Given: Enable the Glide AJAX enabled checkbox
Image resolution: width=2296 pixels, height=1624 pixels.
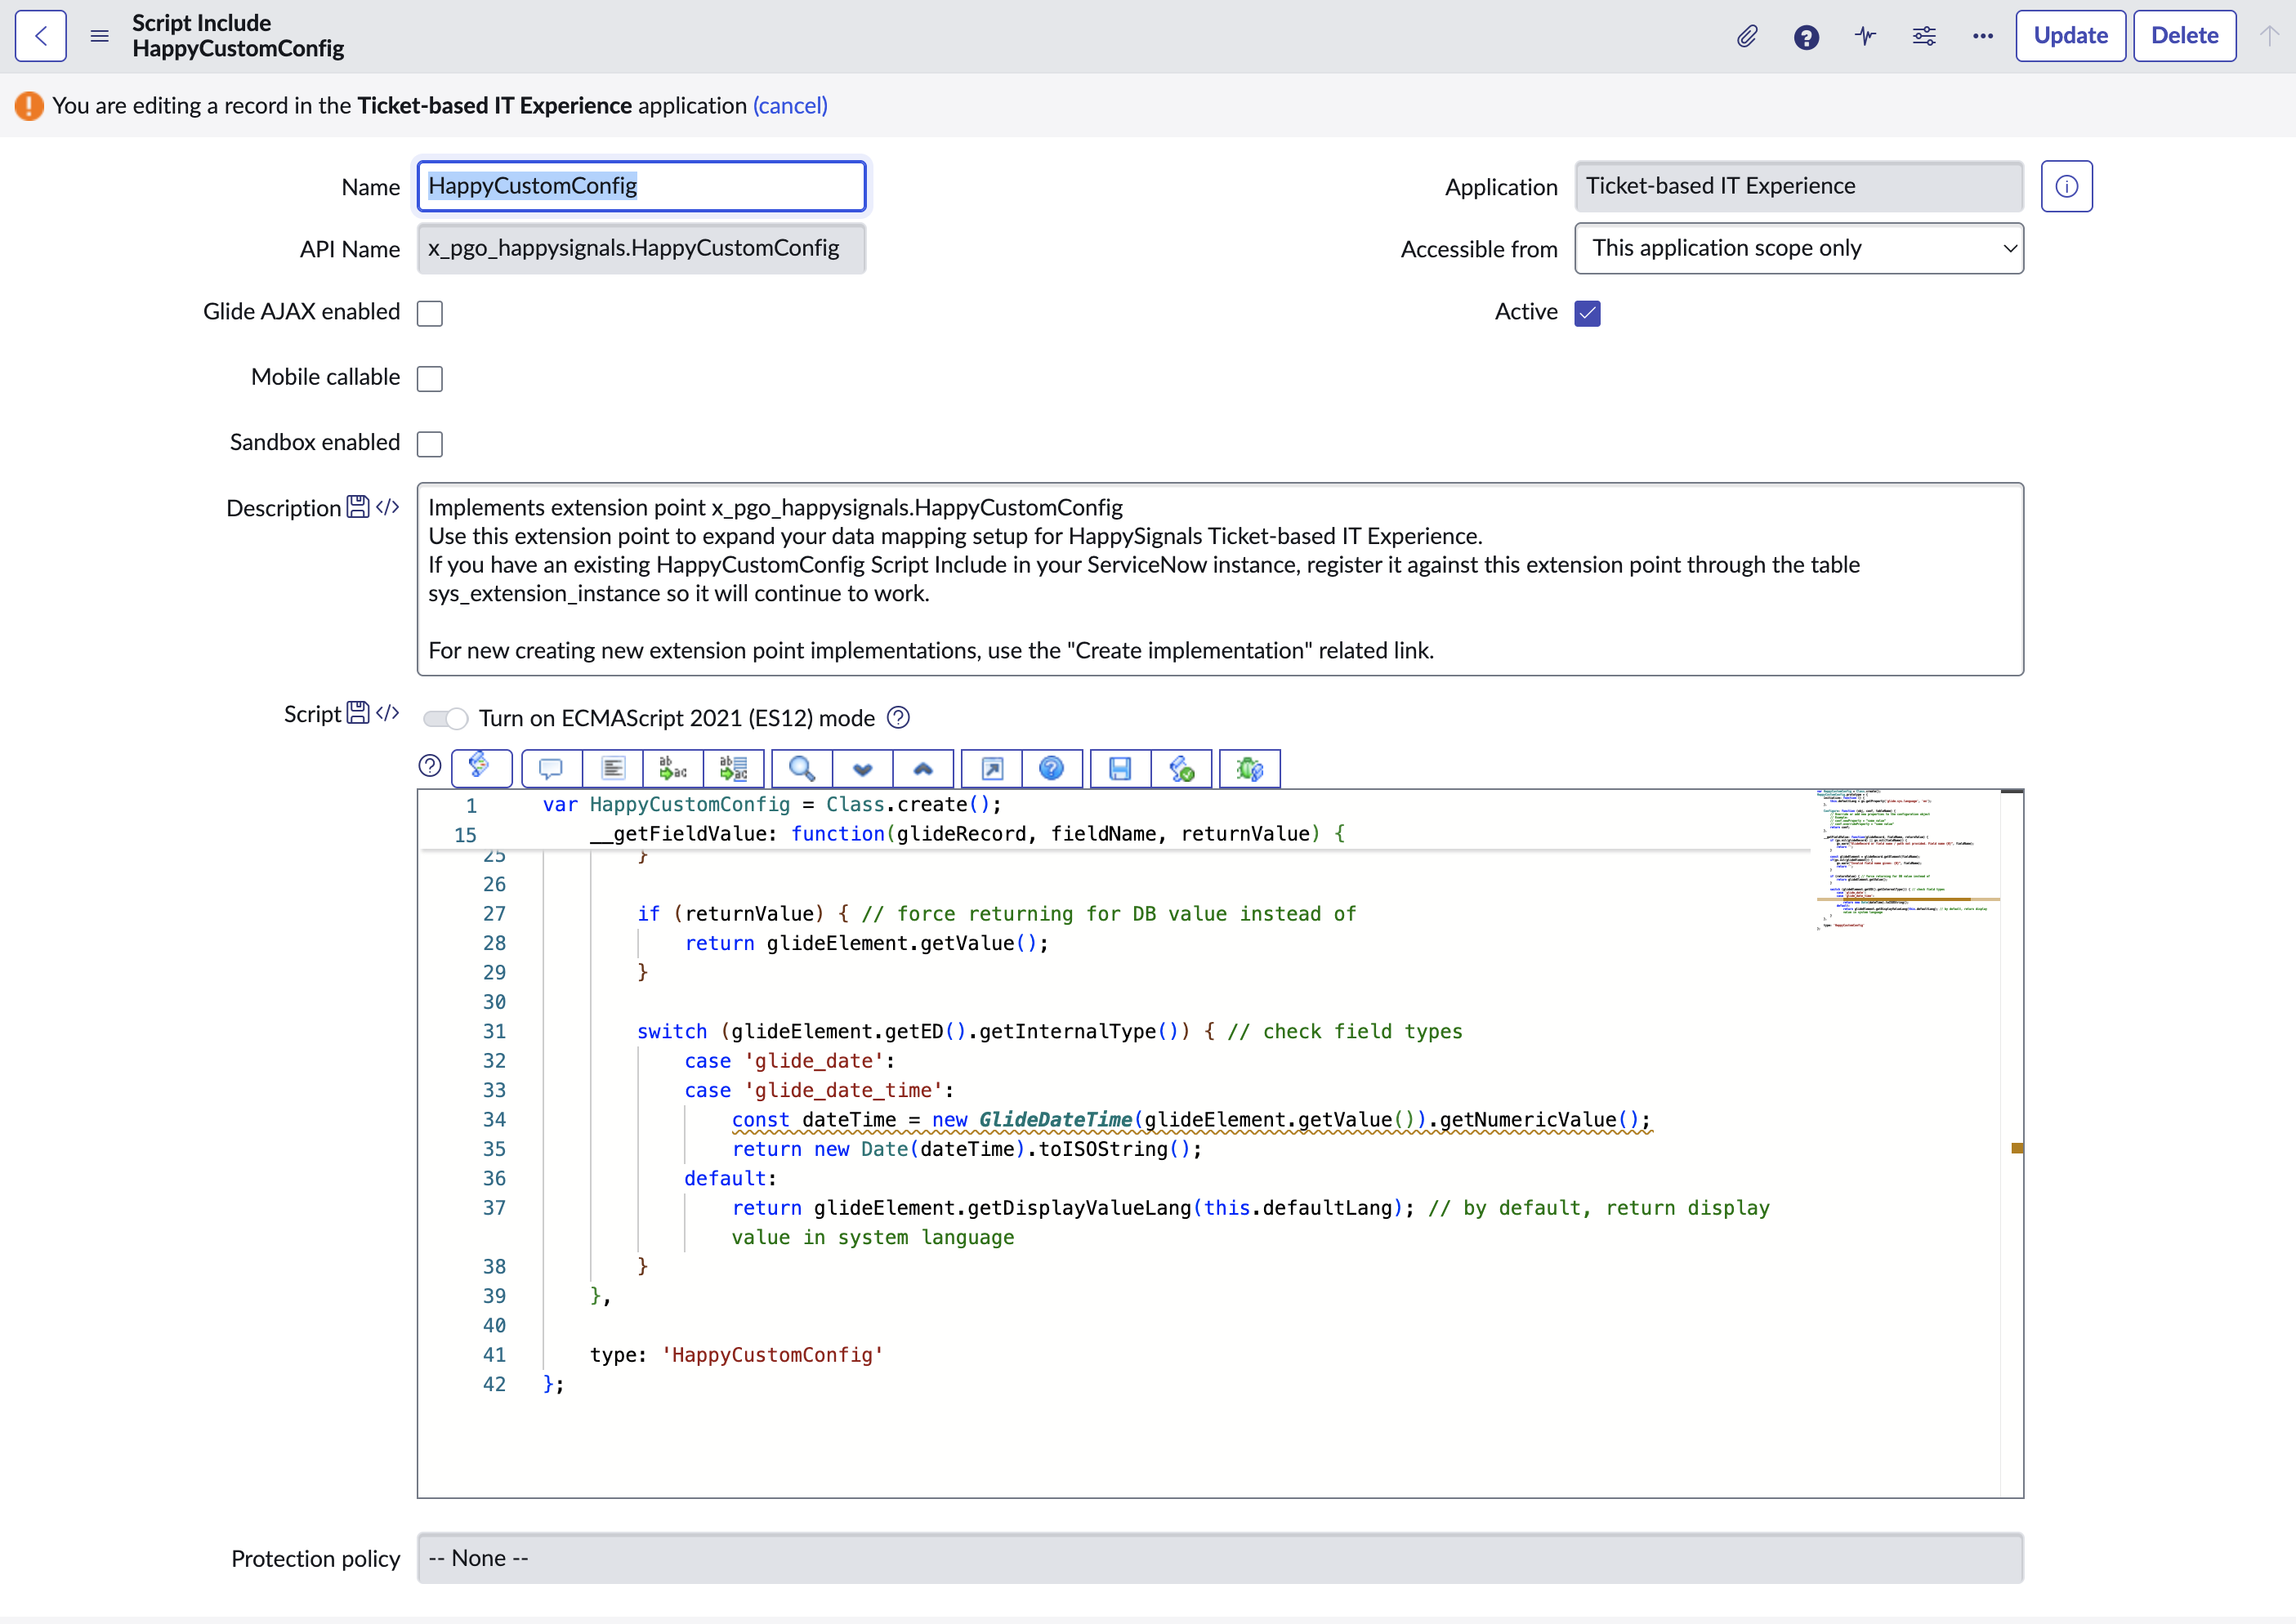Looking at the screenshot, I should click(430, 313).
